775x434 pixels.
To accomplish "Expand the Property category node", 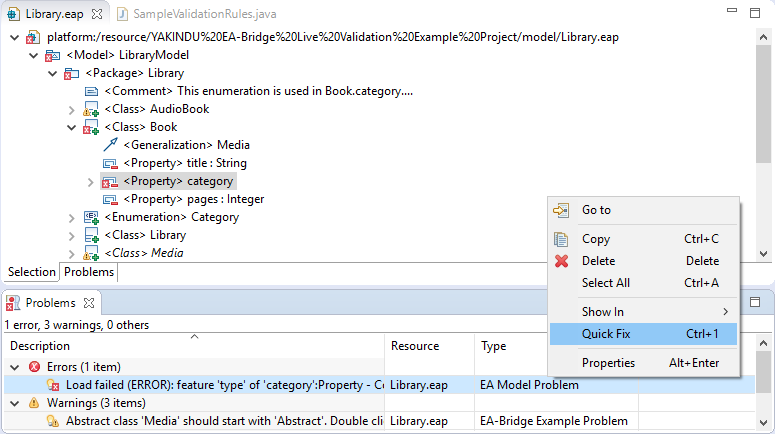I will (x=91, y=182).
